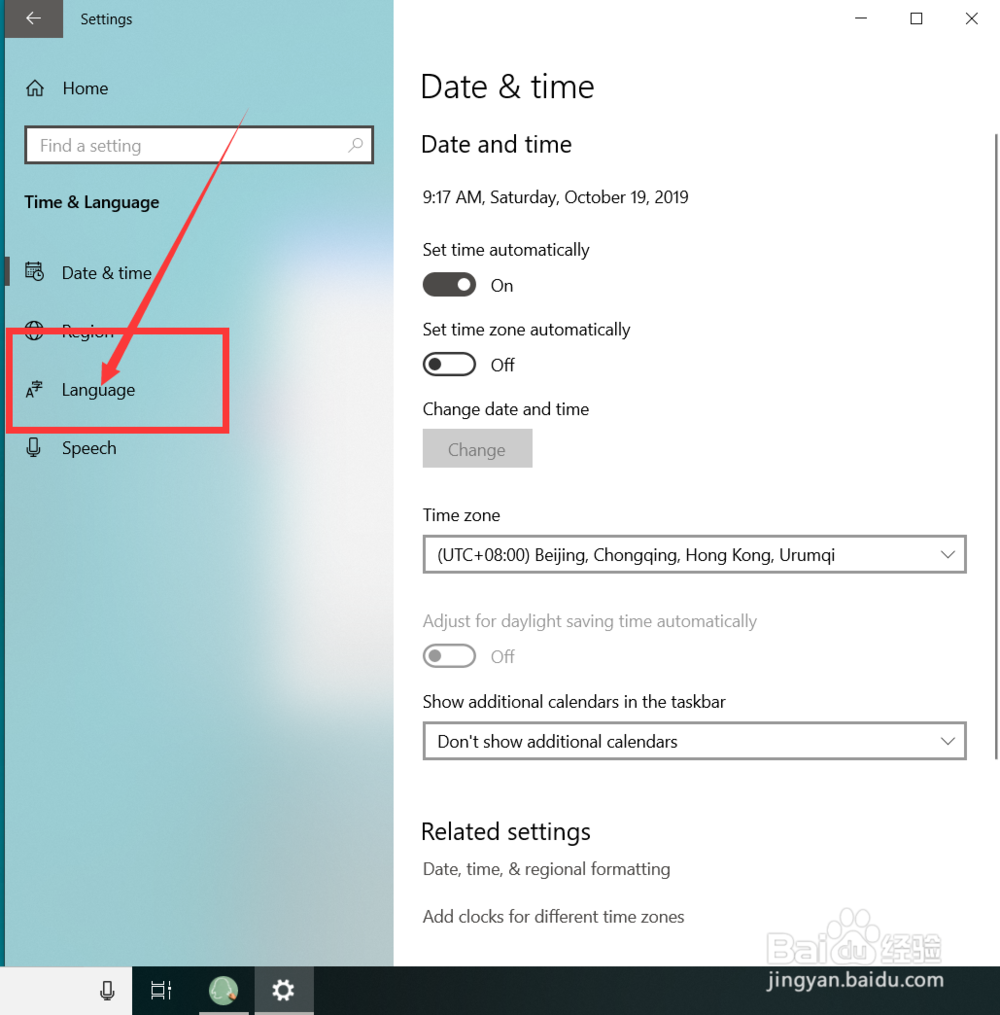Viewport: 1000px width, 1015px height.
Task: Open the Time zone dropdown
Action: tap(694, 554)
